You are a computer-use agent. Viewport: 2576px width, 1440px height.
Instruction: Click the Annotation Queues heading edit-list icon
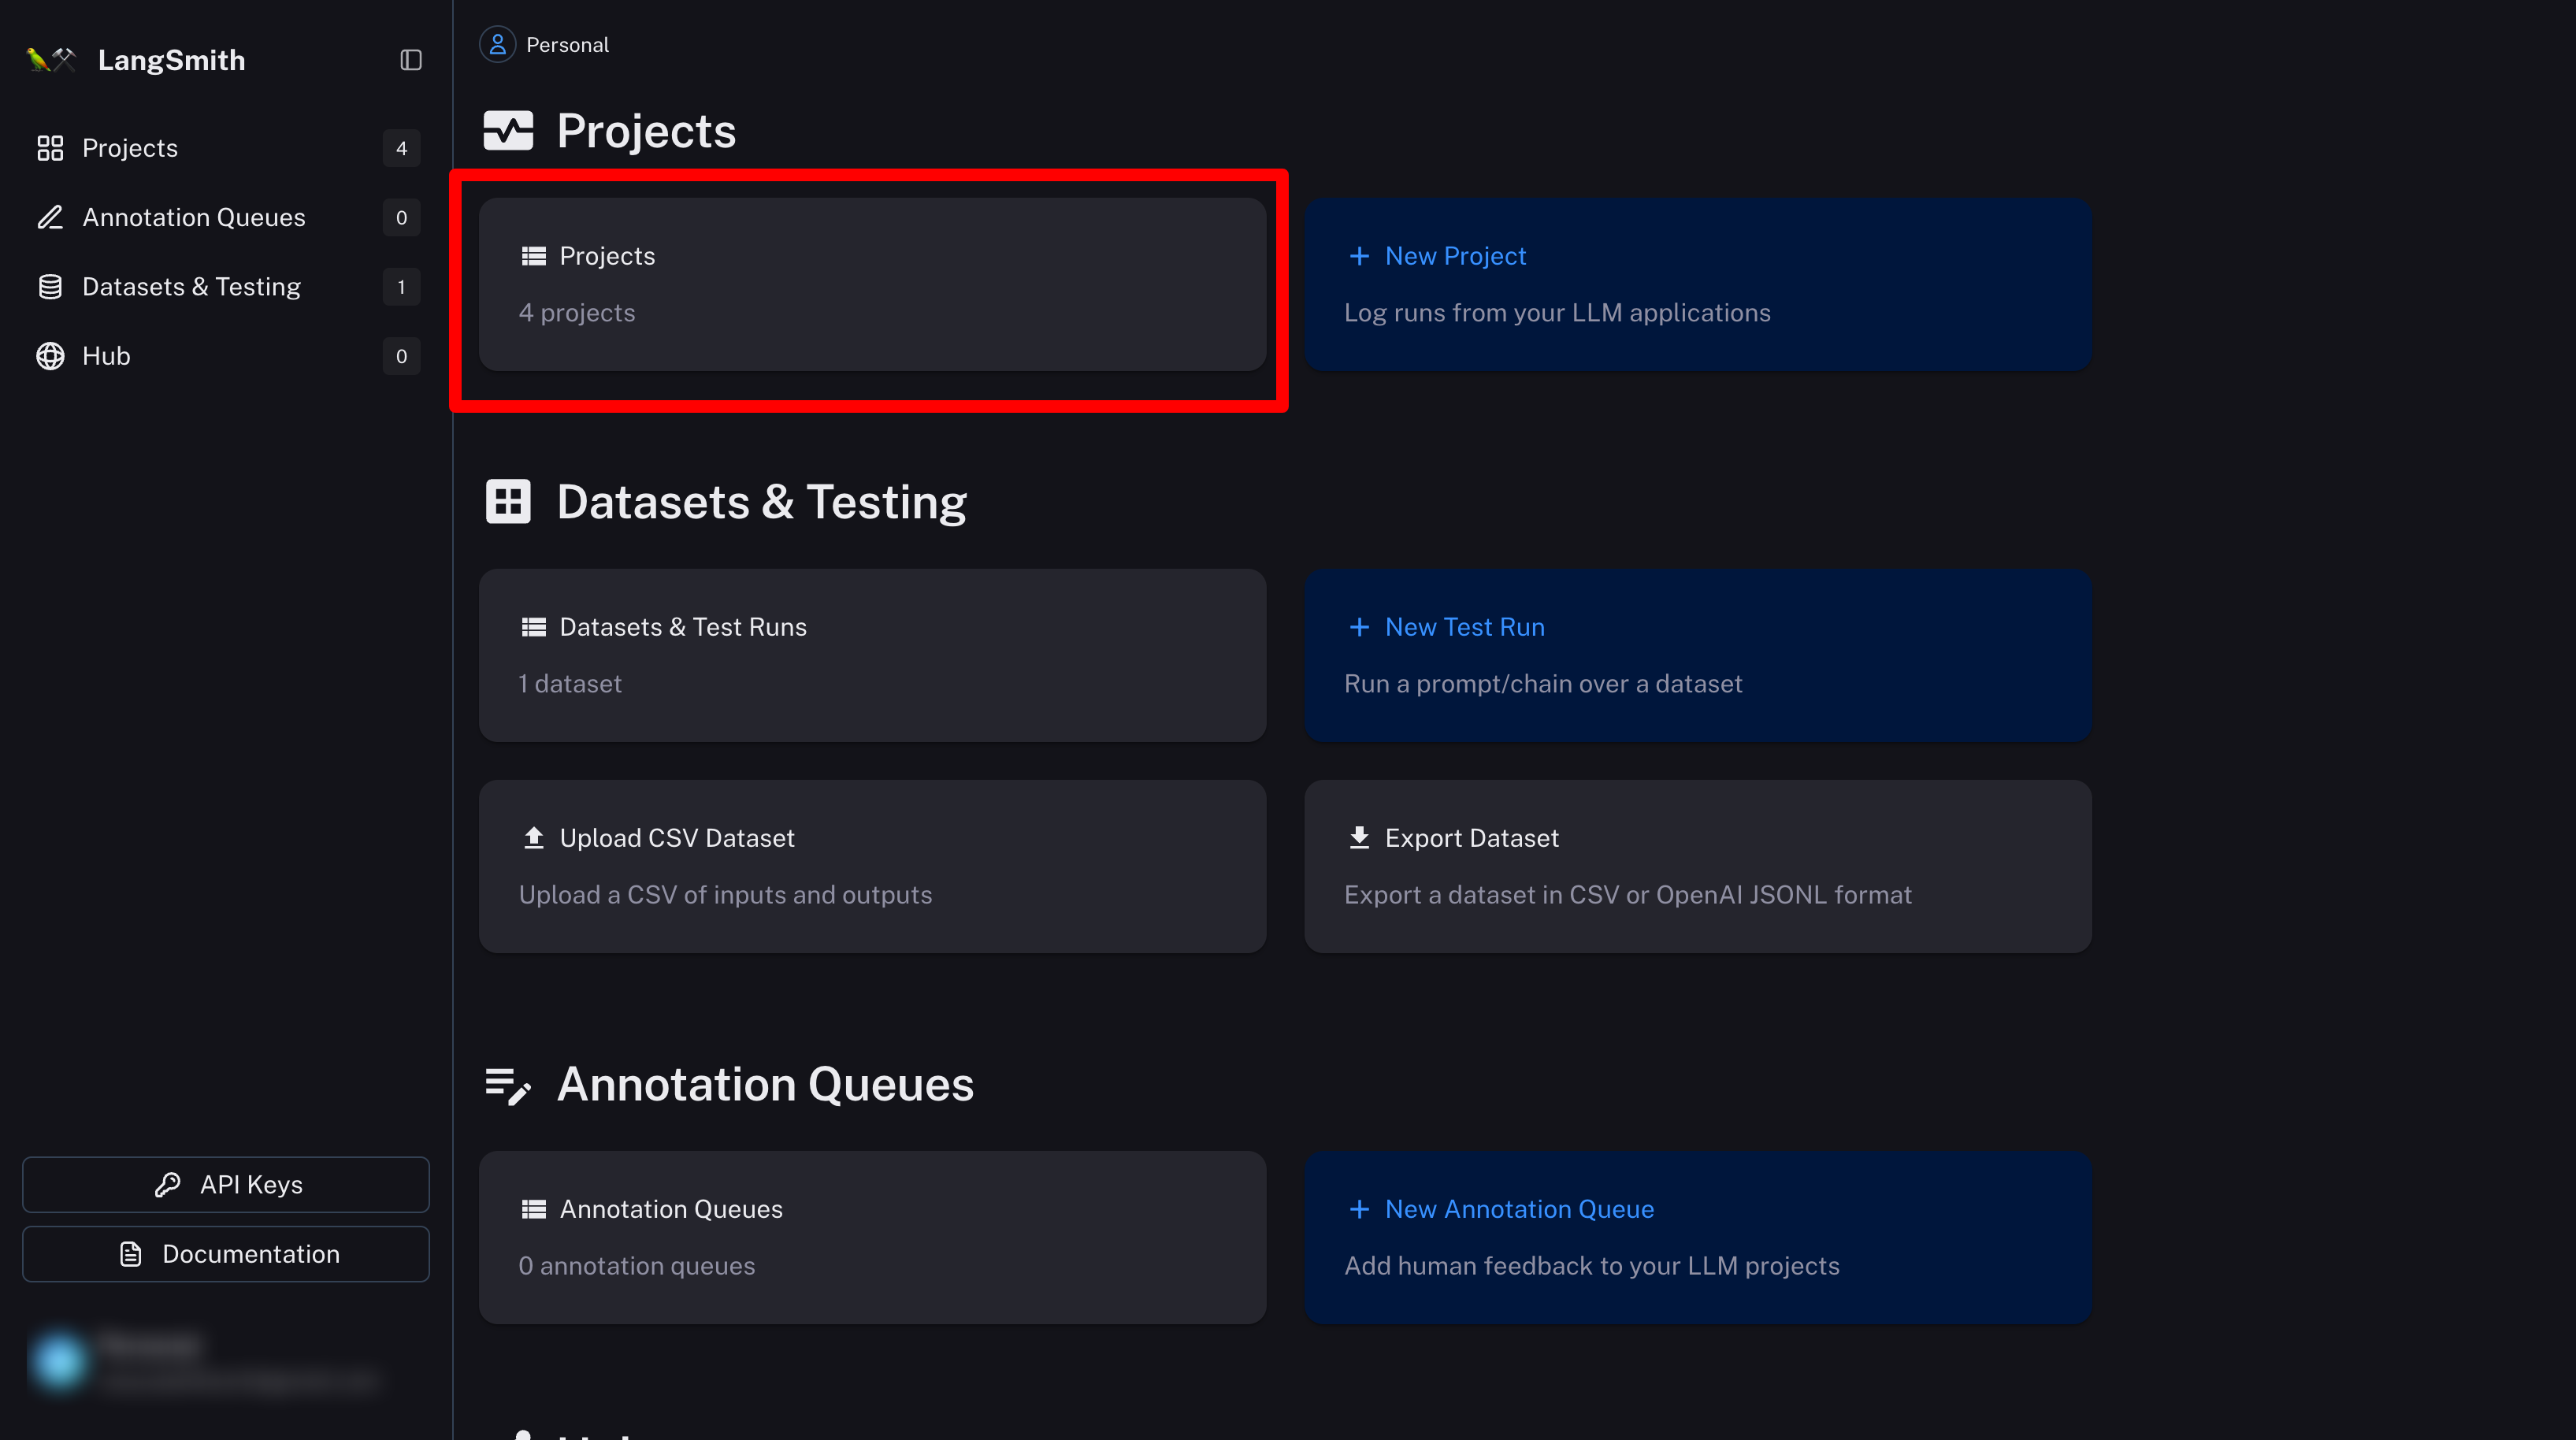pos(508,1086)
